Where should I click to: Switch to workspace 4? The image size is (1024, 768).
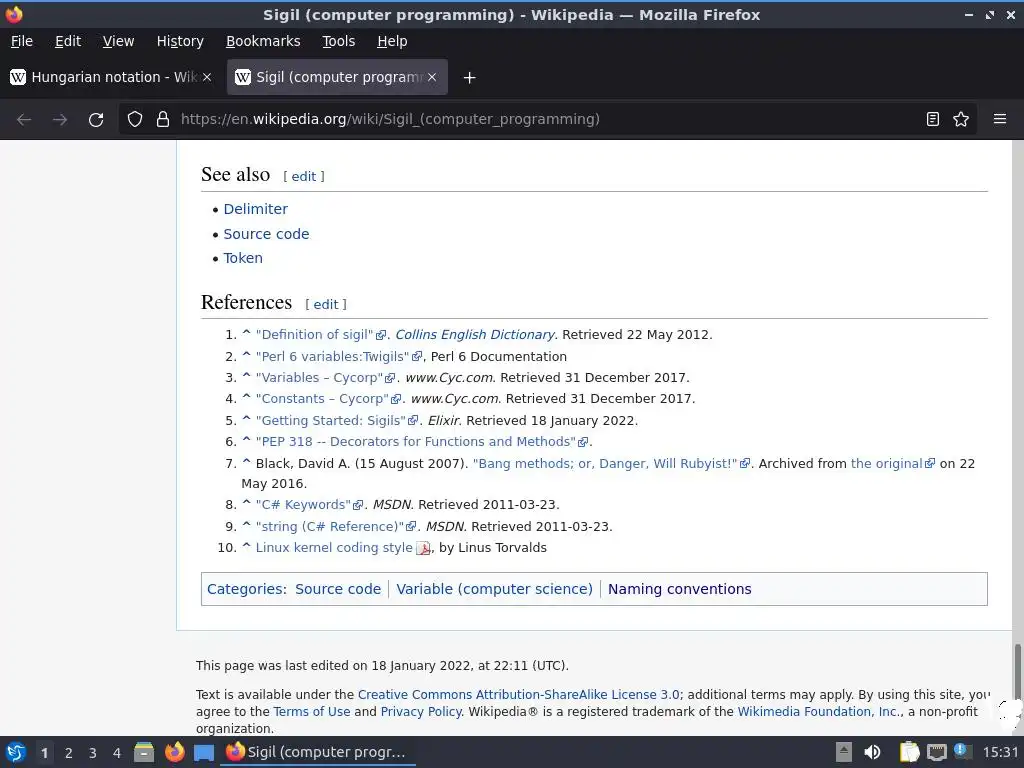click(117, 753)
